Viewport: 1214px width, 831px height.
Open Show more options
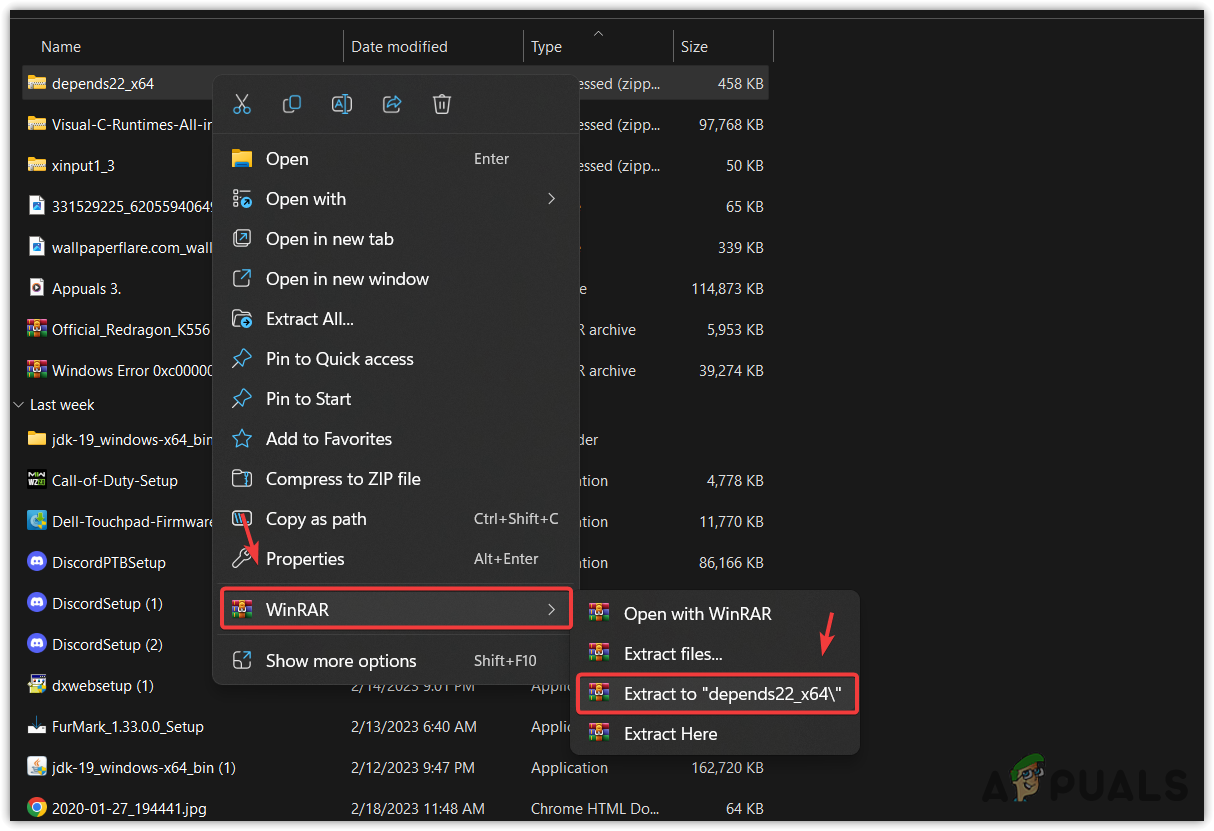pyautogui.click(x=341, y=660)
